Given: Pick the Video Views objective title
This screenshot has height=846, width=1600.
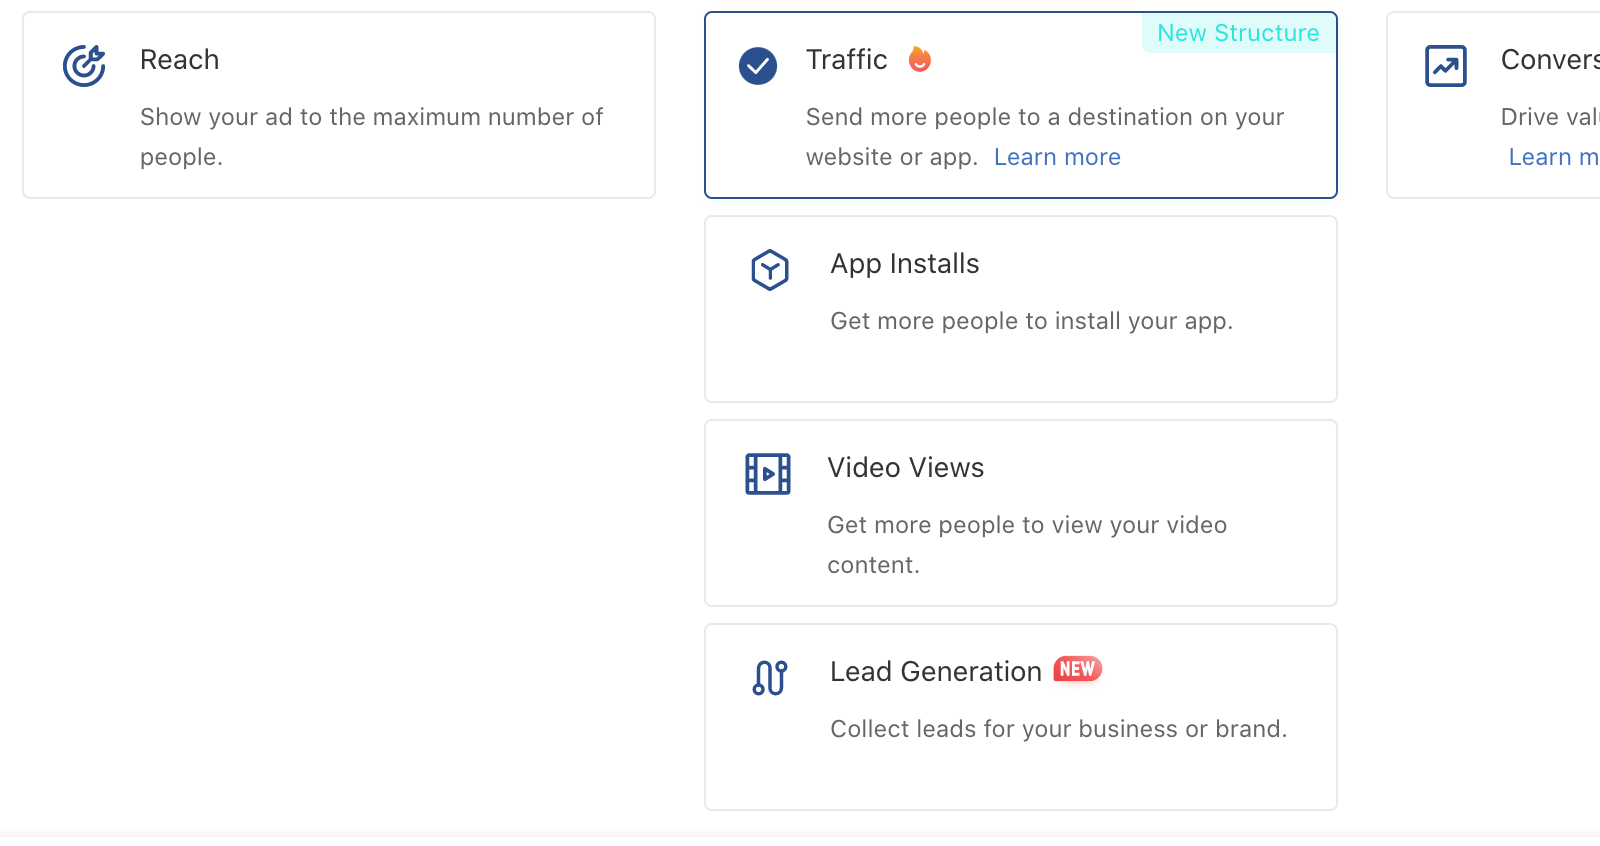Looking at the screenshot, I should click(x=905, y=468).
